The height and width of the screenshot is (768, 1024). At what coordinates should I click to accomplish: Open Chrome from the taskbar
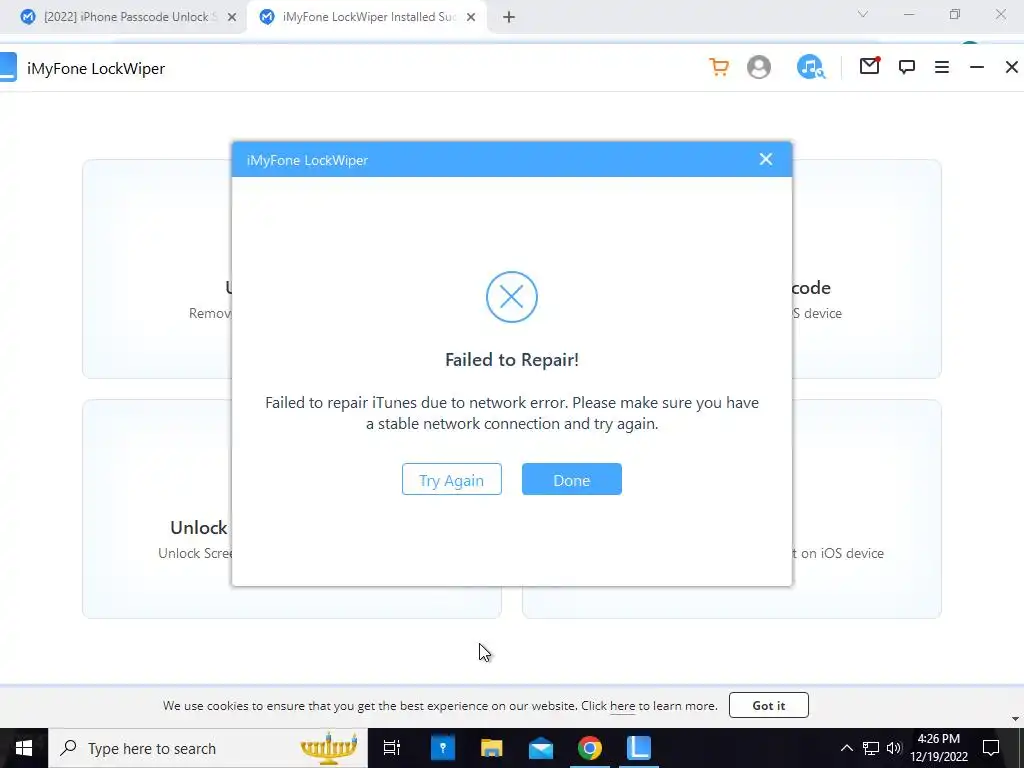coord(590,748)
